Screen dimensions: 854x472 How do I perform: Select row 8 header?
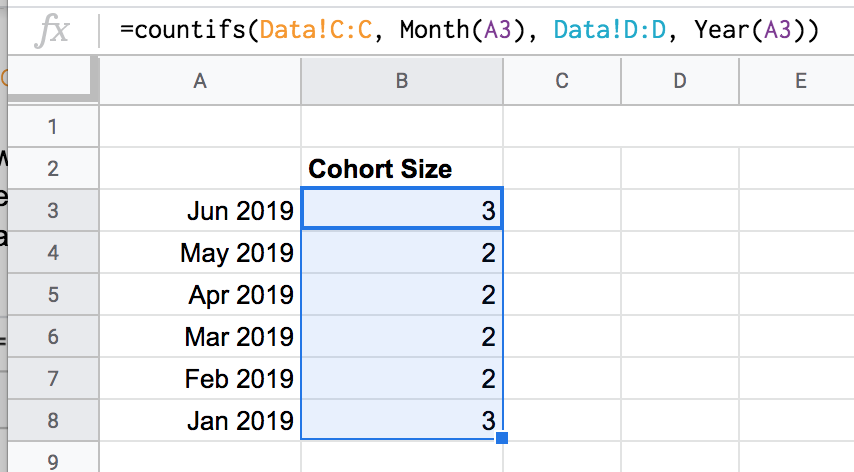click(x=53, y=421)
